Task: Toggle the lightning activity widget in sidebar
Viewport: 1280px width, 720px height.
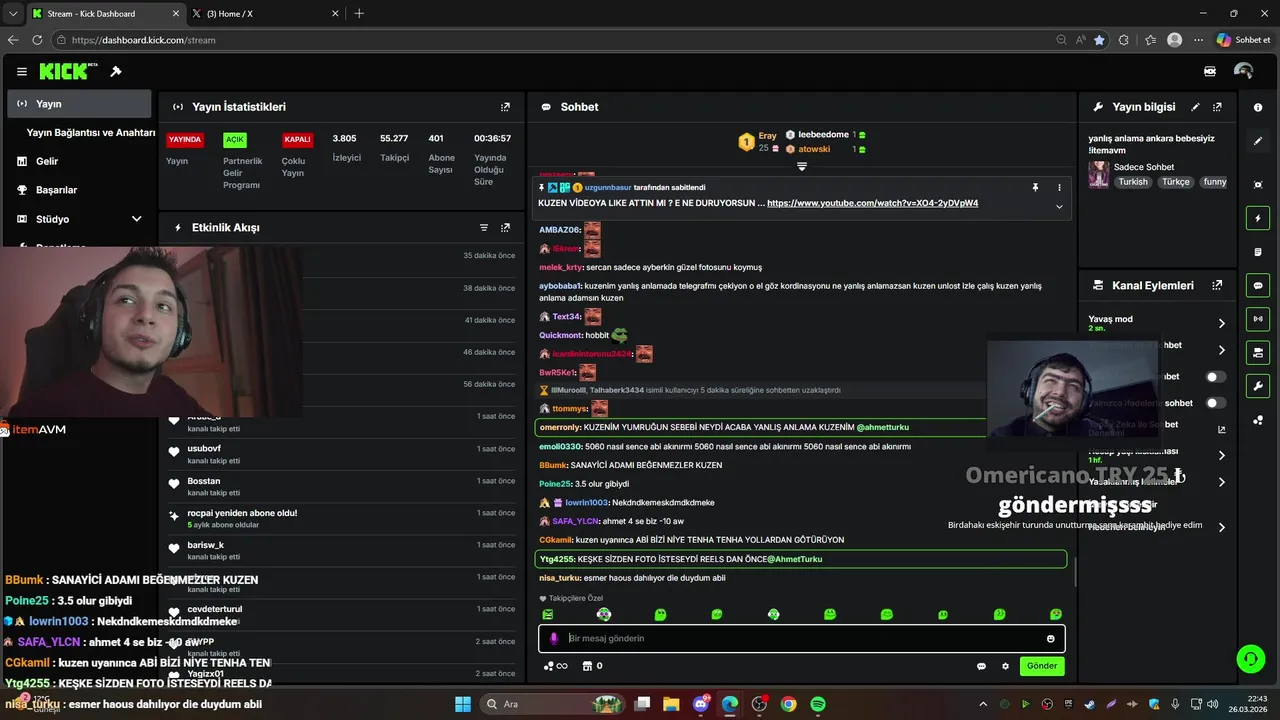Action: pyautogui.click(x=1258, y=218)
